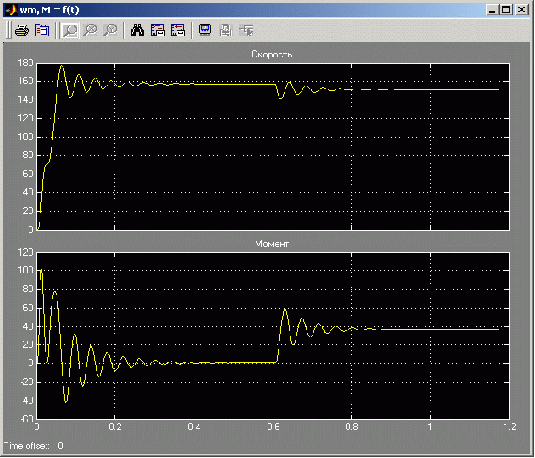This screenshot has height=458, width=535.
Task: Open the Signal selection toolbar icon
Action: (x=246, y=31)
